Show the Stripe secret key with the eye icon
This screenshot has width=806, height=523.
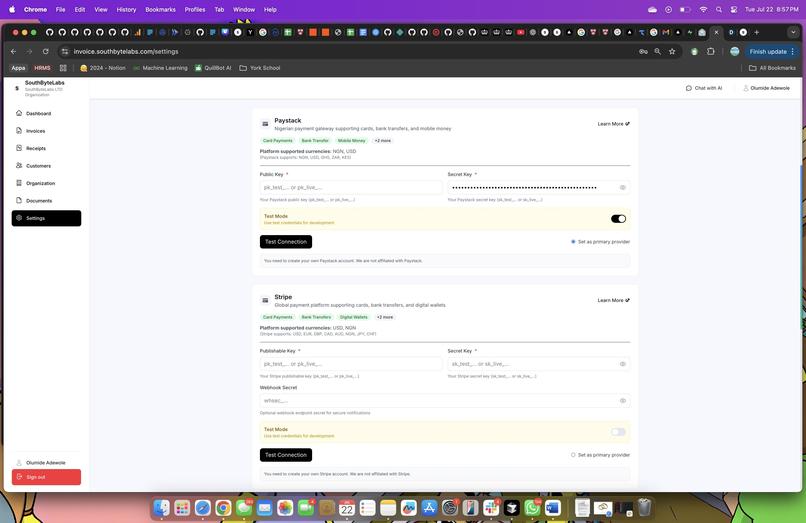[622, 364]
